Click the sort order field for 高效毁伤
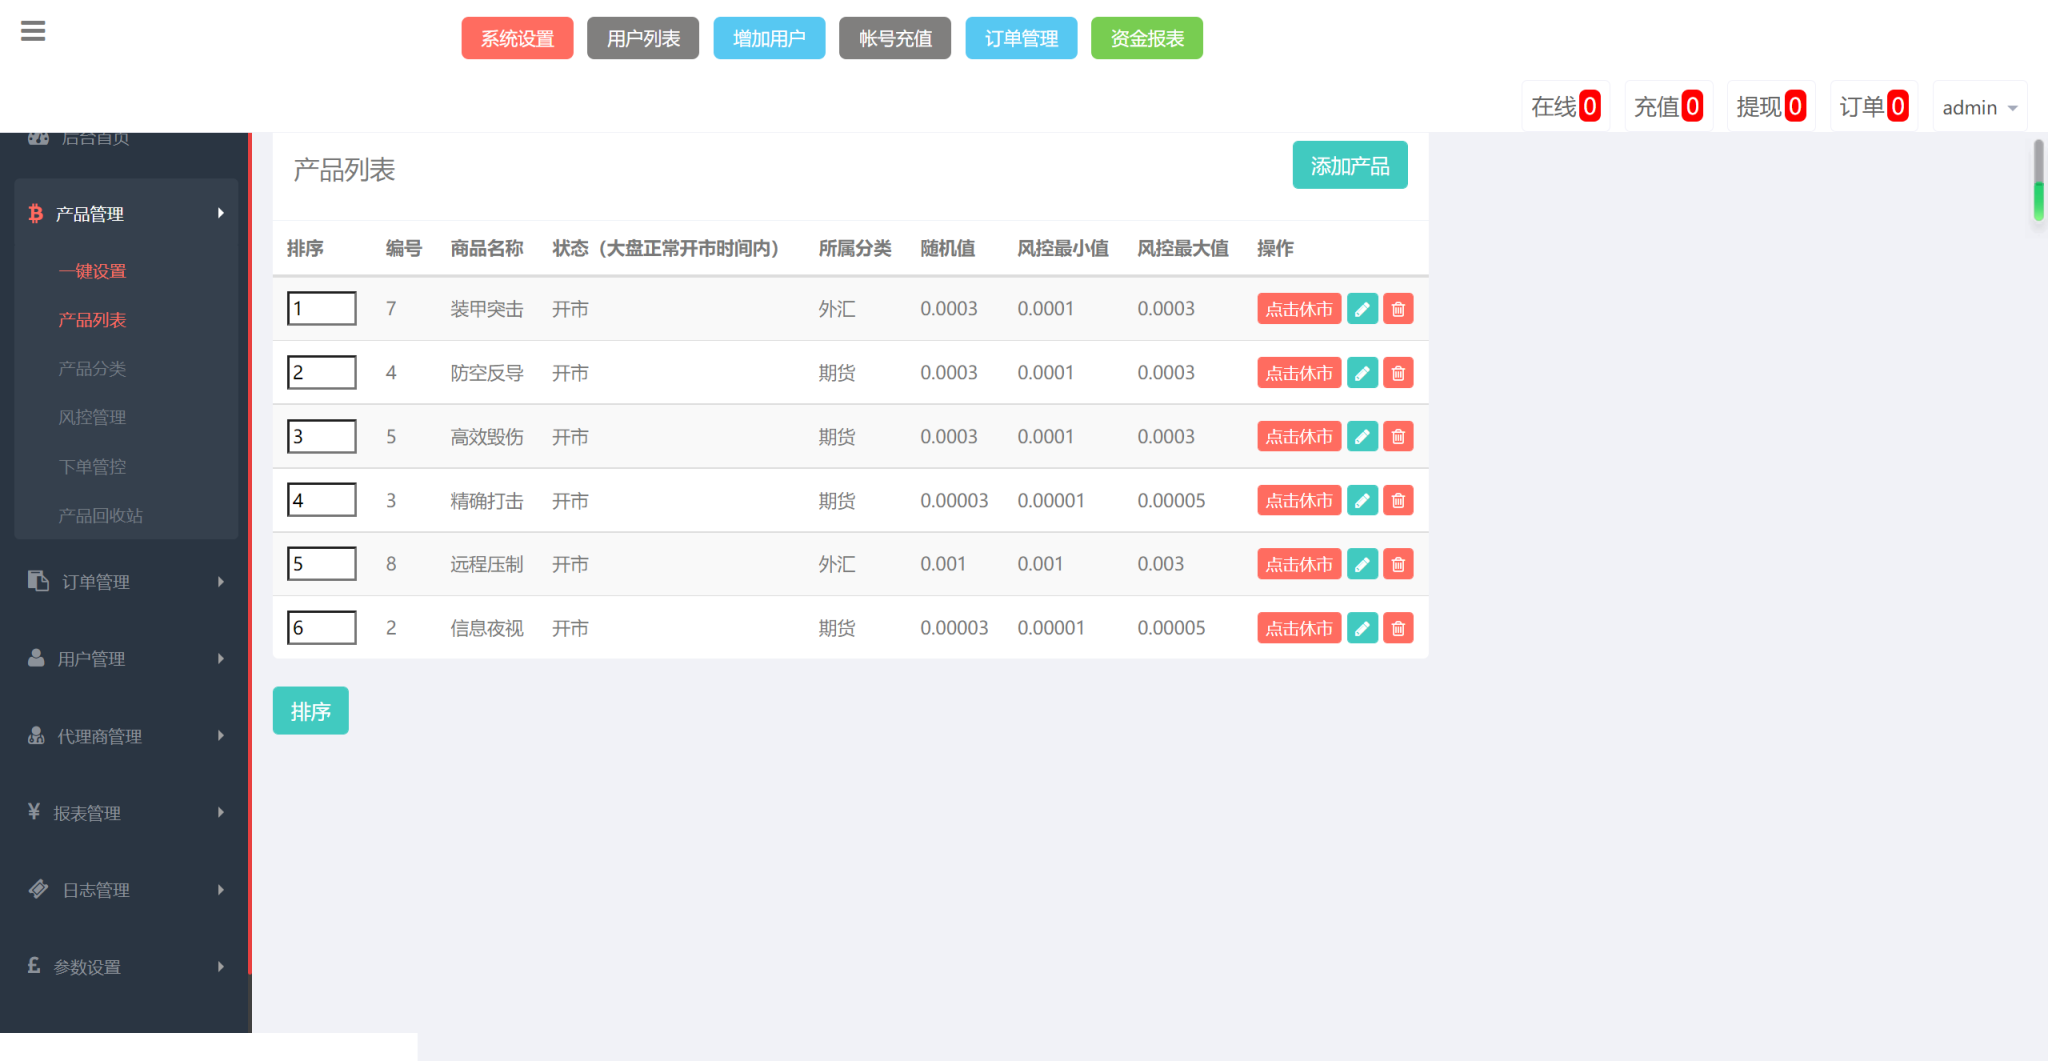The width and height of the screenshot is (2048, 1061). pyautogui.click(x=322, y=436)
